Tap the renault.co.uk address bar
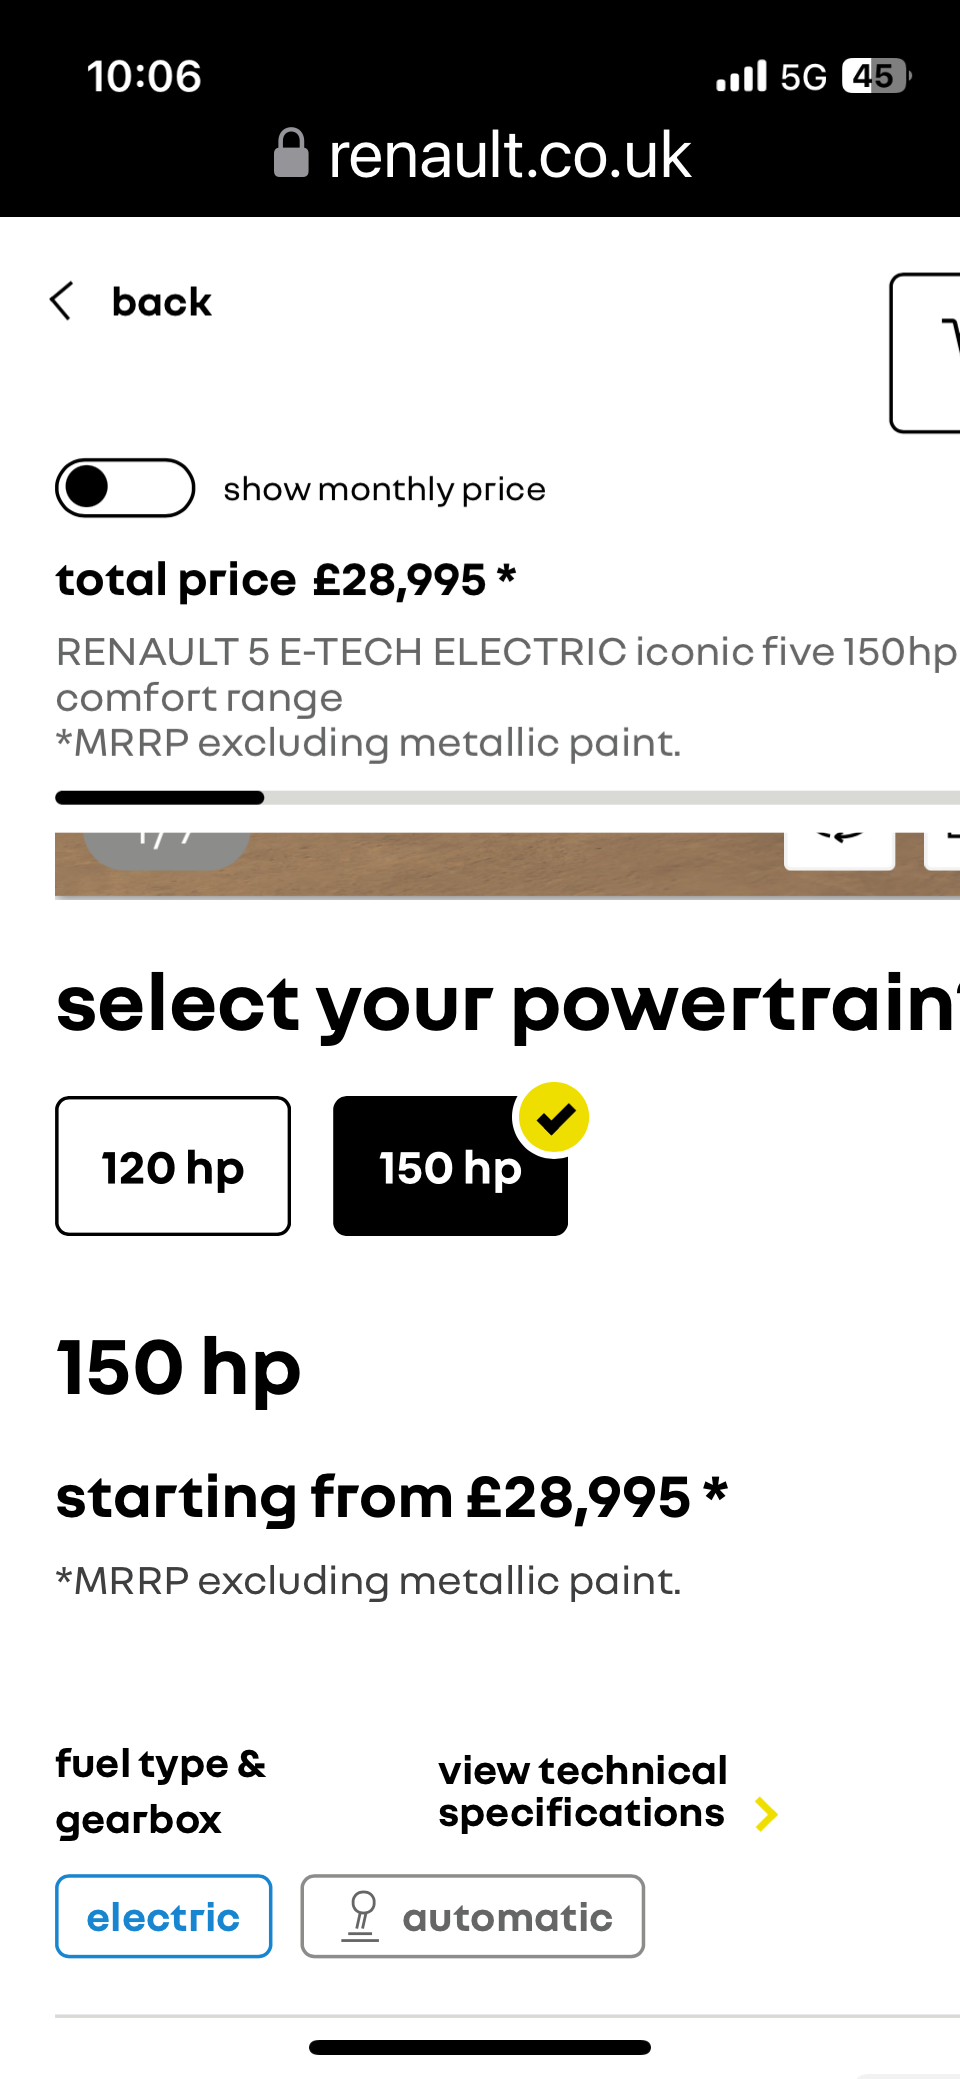960x2079 pixels. (509, 156)
